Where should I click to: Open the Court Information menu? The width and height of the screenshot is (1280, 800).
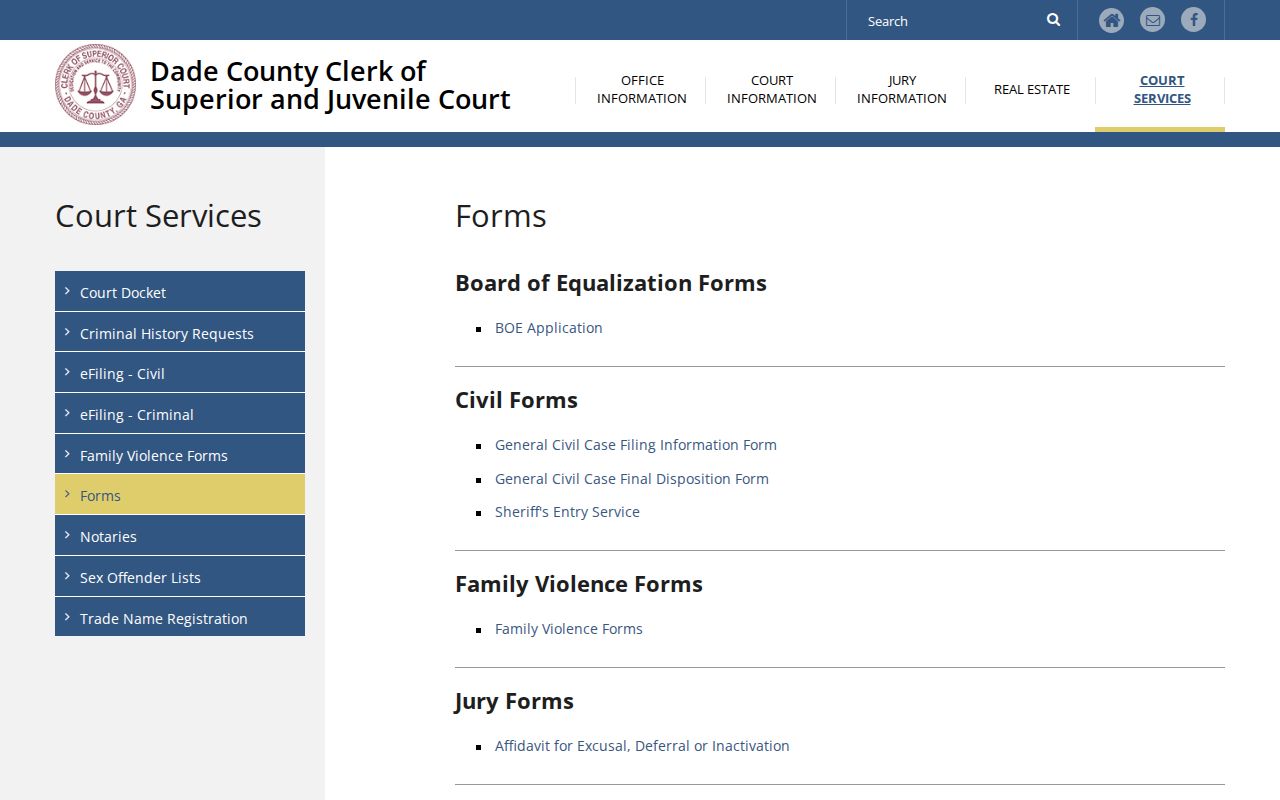(x=772, y=89)
